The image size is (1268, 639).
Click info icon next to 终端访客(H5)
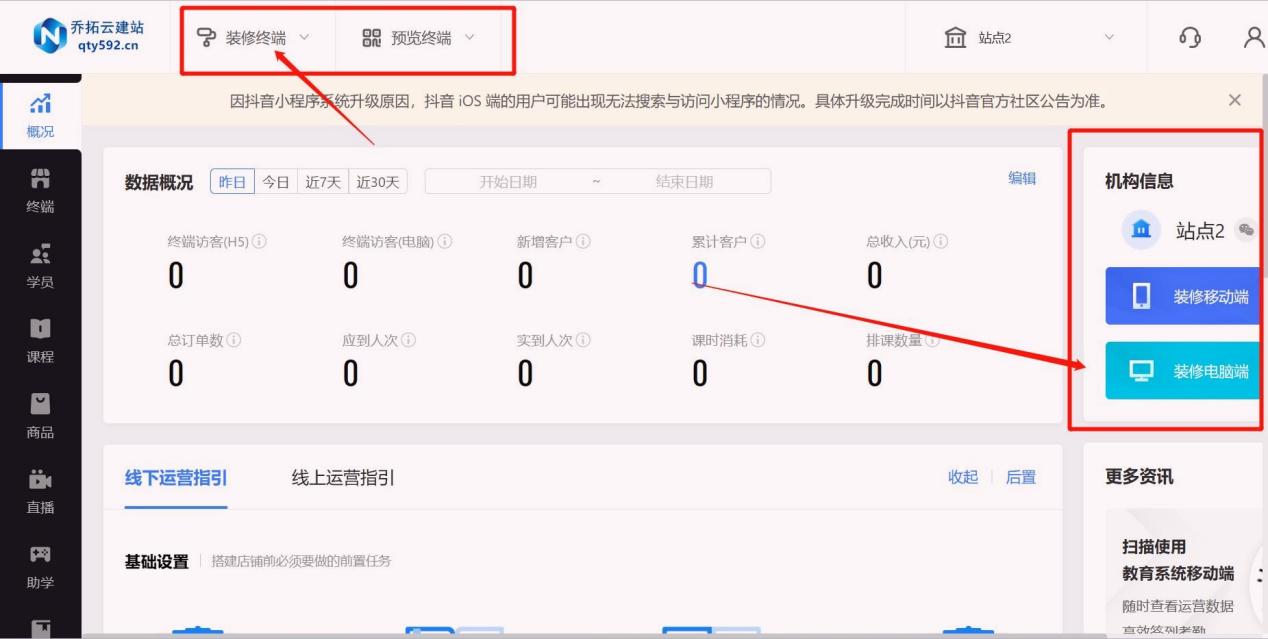pyautogui.click(x=259, y=242)
